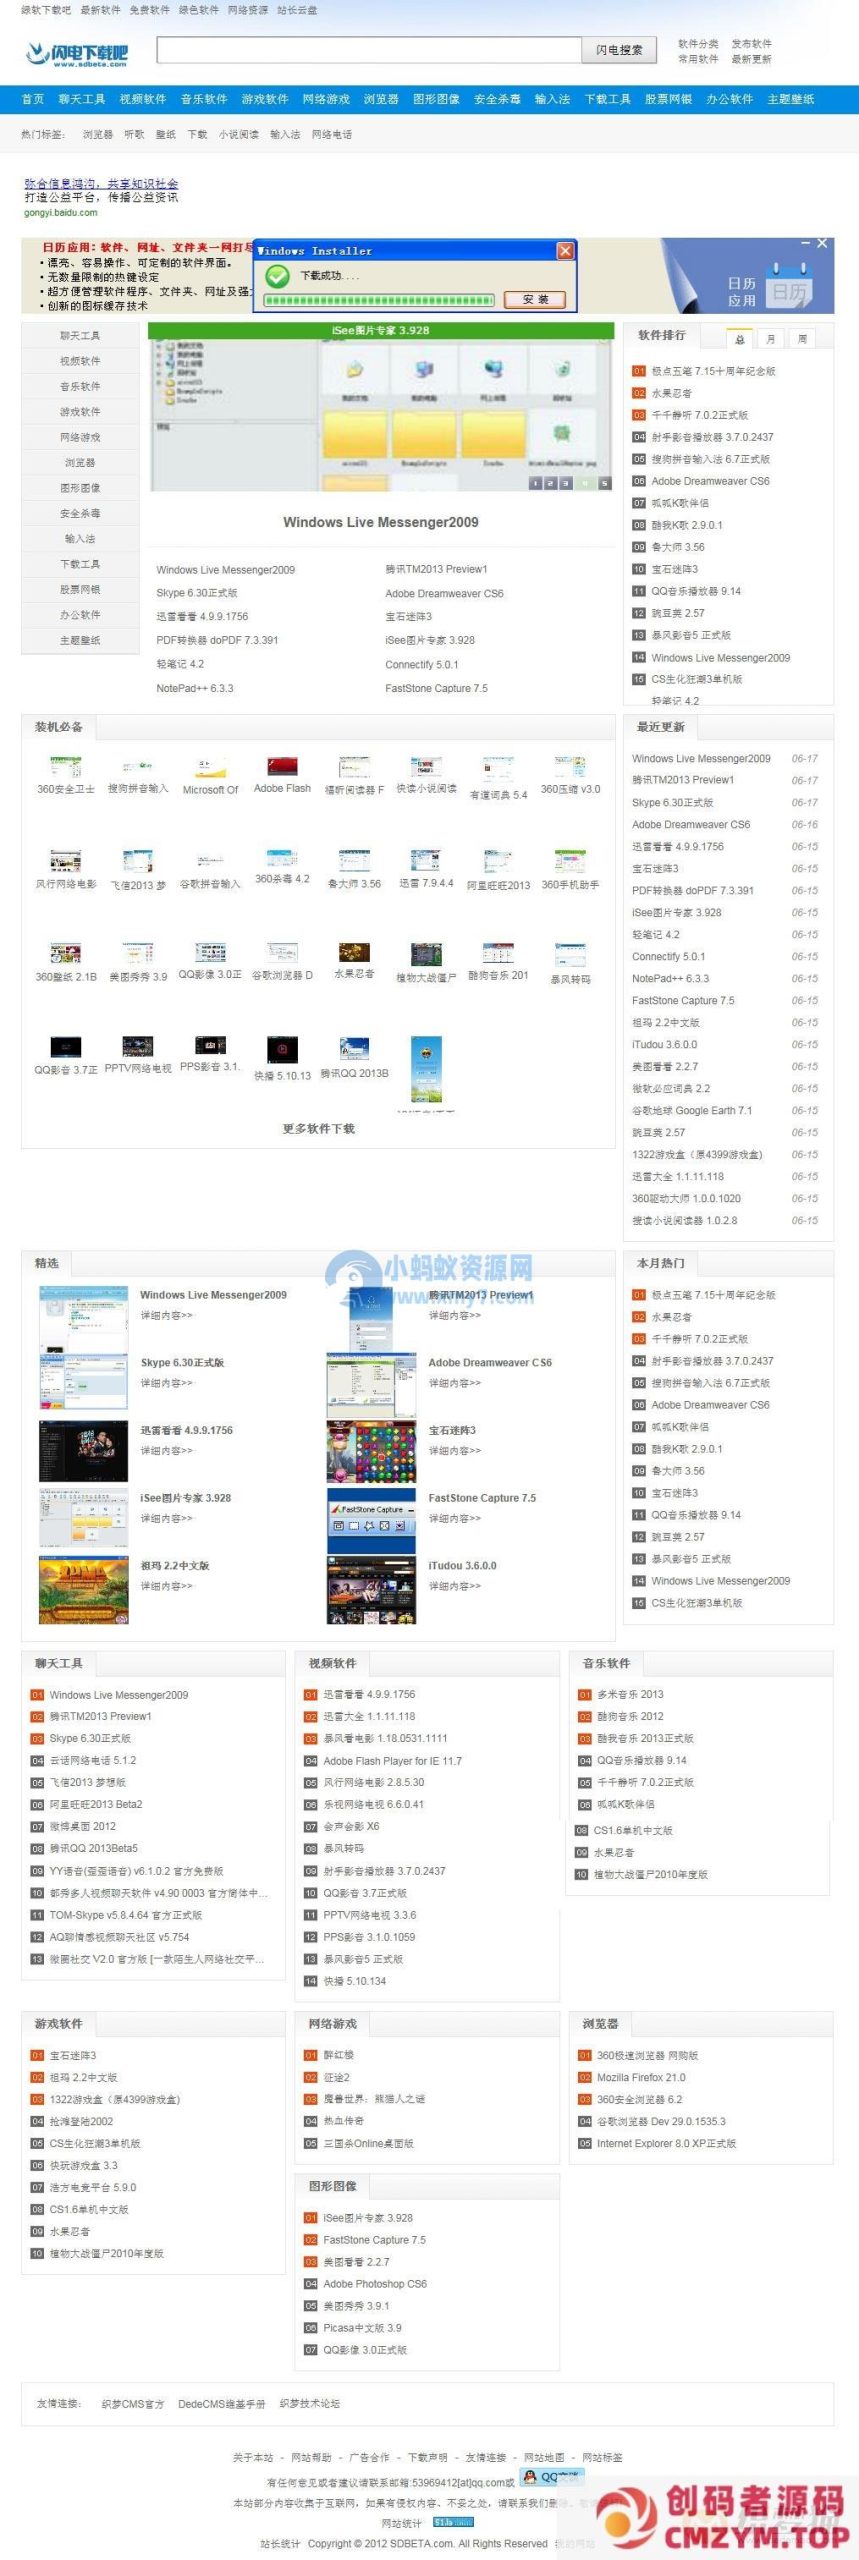Jump to slide 5 in the carousel
859x2560 pixels.
pos(604,483)
